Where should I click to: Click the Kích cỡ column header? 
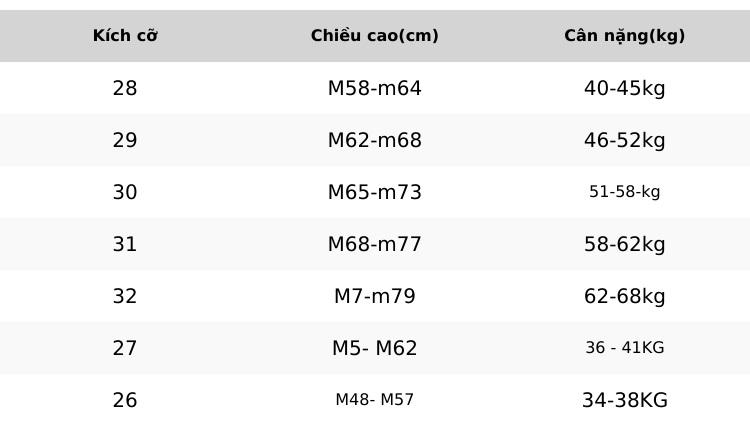(125, 35)
